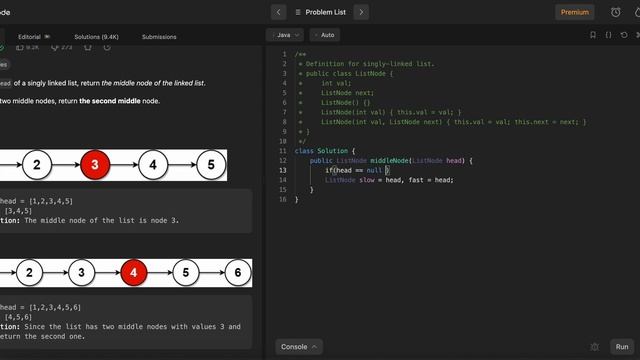Add the problem to favorites with the star
This screenshot has height=360, width=640.
click(x=88, y=47)
